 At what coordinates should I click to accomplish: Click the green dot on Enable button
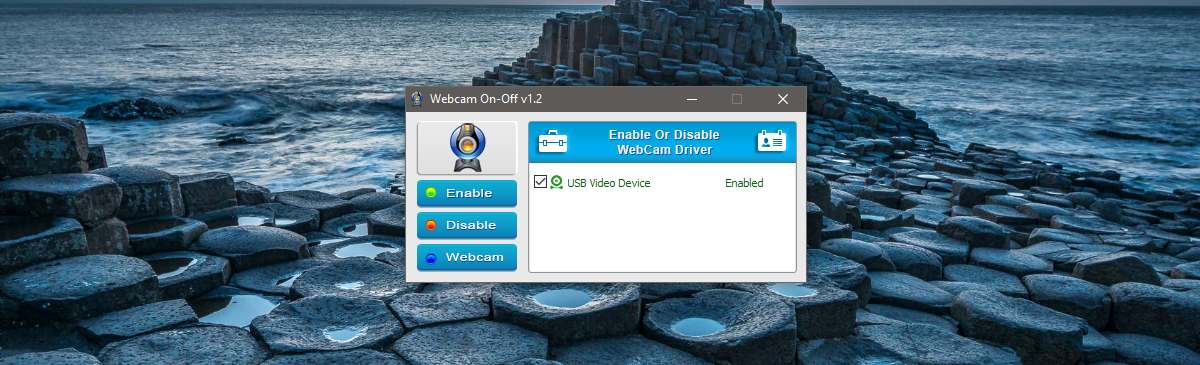tap(431, 194)
